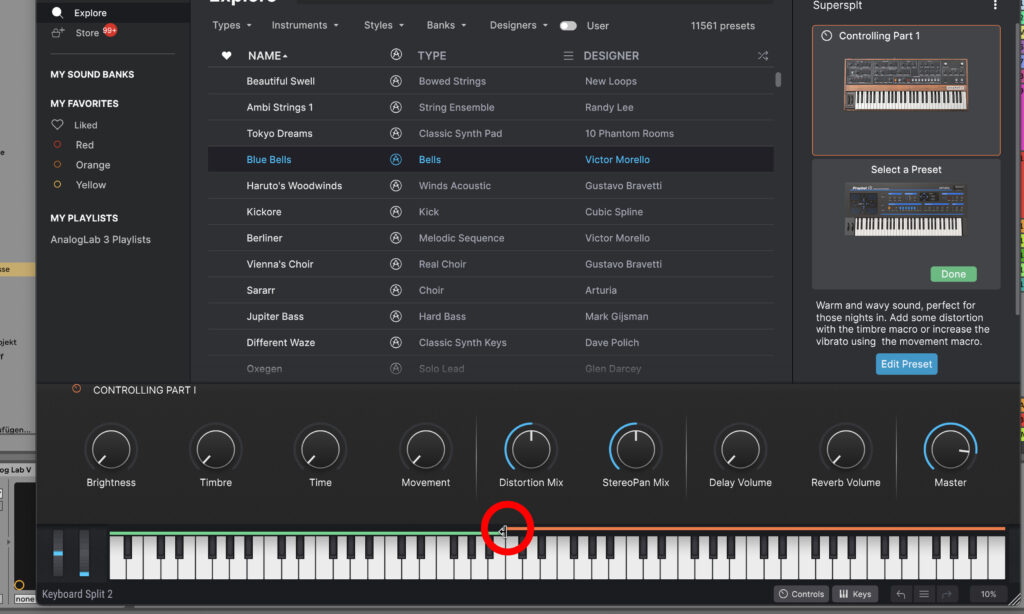The image size is (1024, 614).
Task: Expand the Styles filter dropdown
Action: pos(384,25)
